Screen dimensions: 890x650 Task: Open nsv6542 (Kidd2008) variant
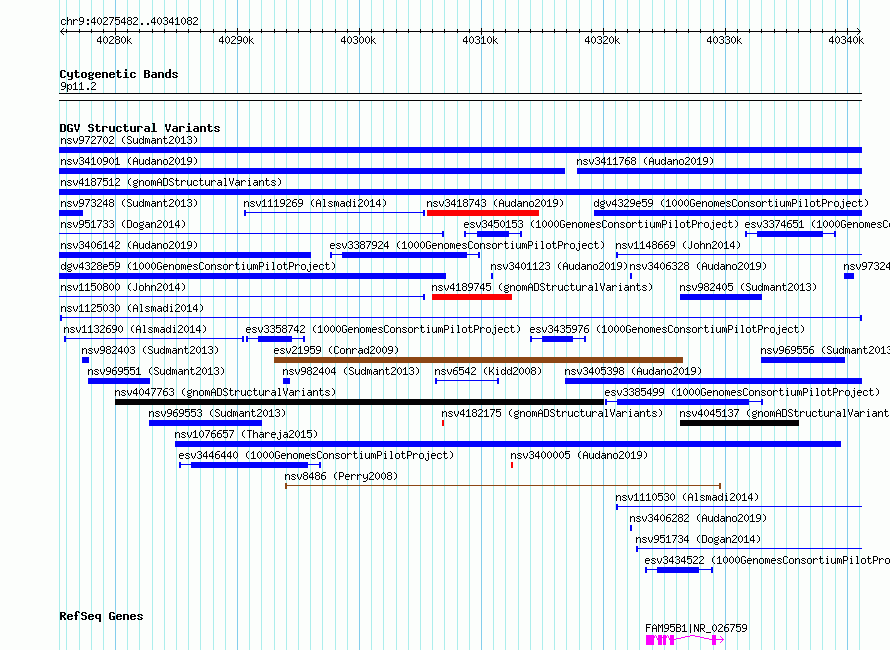467,381
